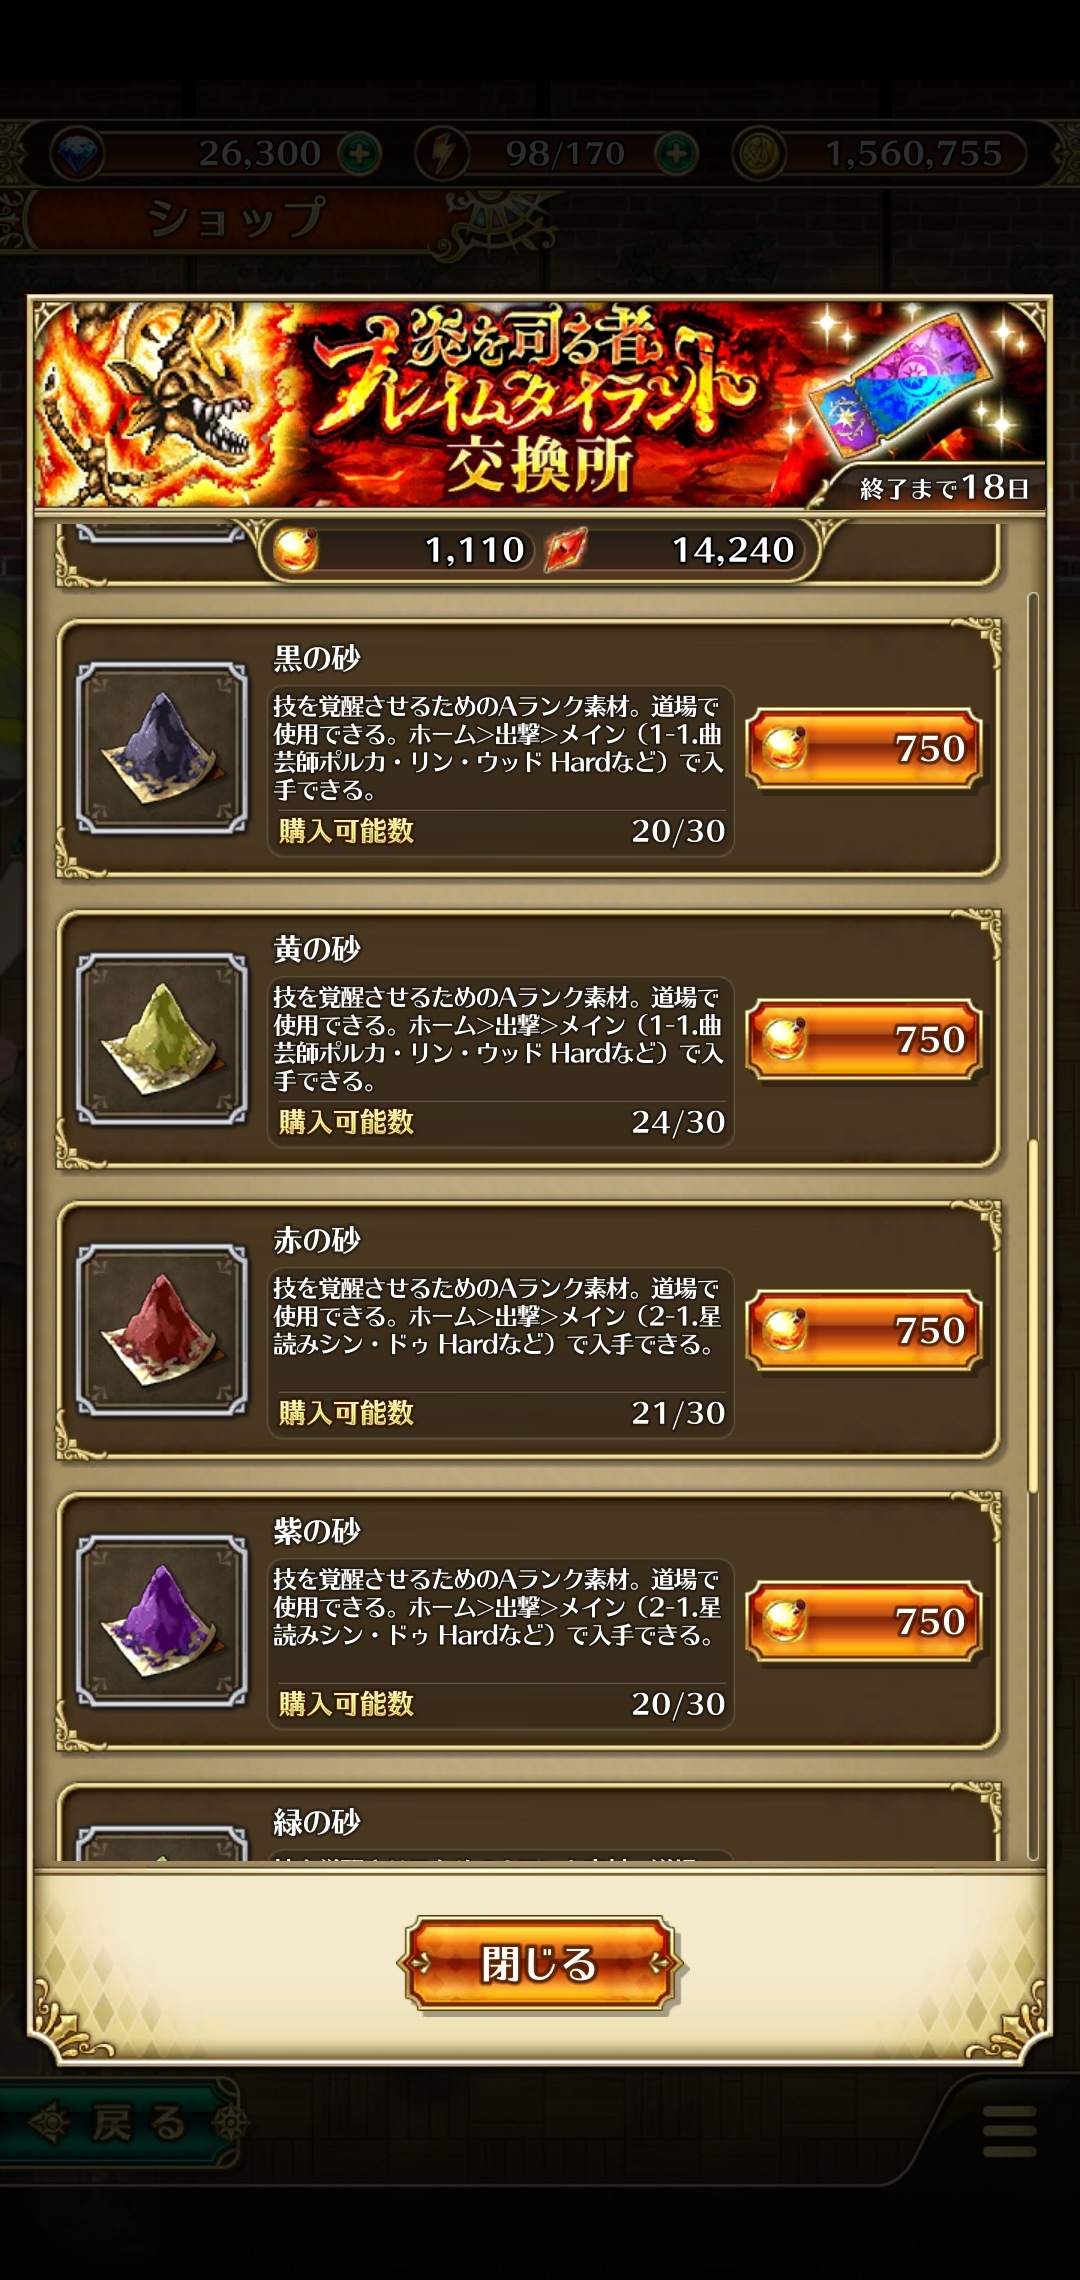Refill stamina with the plus icon beside 98/170

(677, 154)
